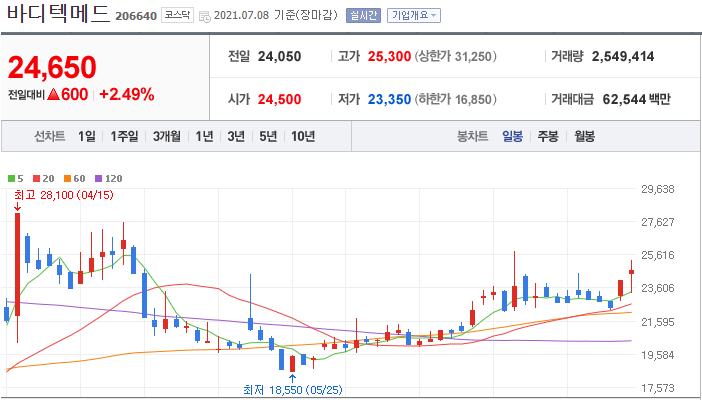Image resolution: width=702 pixels, height=400 pixels.
Task: Click the 거래대금 value 62,544 백만
Action: click(636, 99)
